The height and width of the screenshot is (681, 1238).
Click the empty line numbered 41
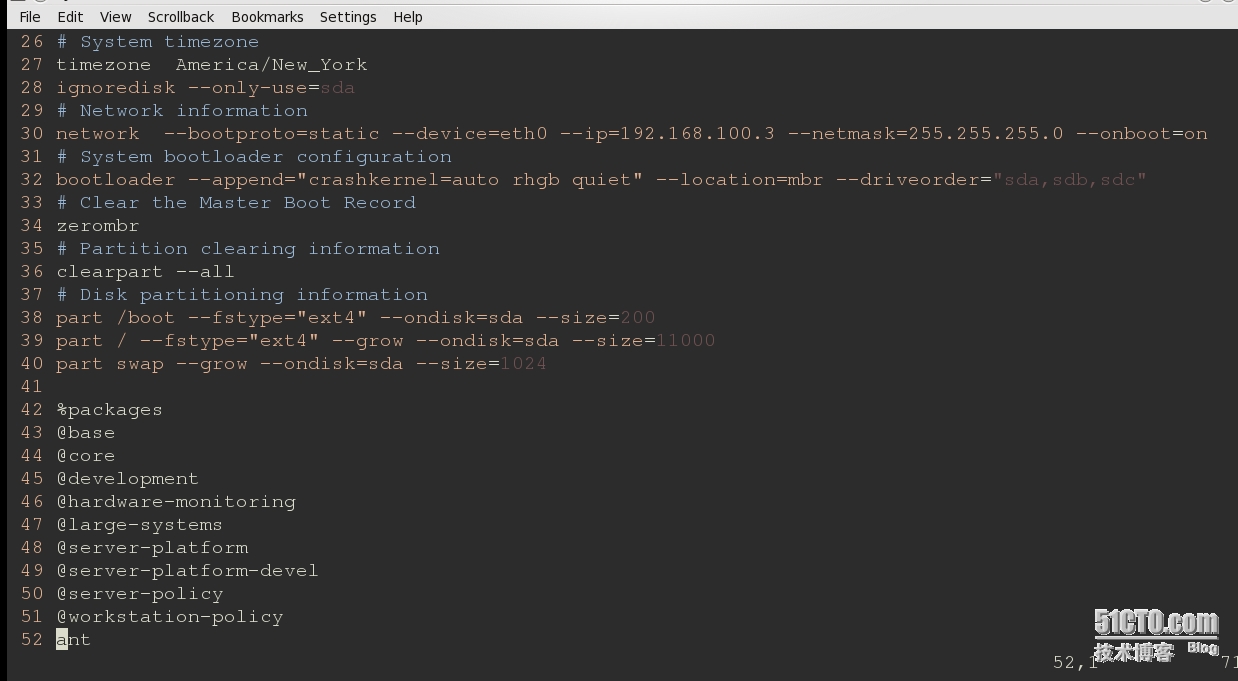pos(32,386)
